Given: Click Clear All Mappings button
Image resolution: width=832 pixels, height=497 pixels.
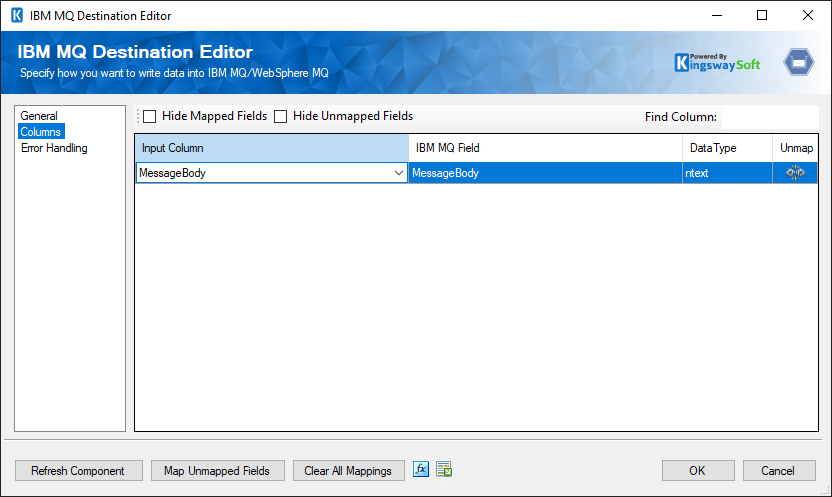Looking at the screenshot, I should point(349,470).
